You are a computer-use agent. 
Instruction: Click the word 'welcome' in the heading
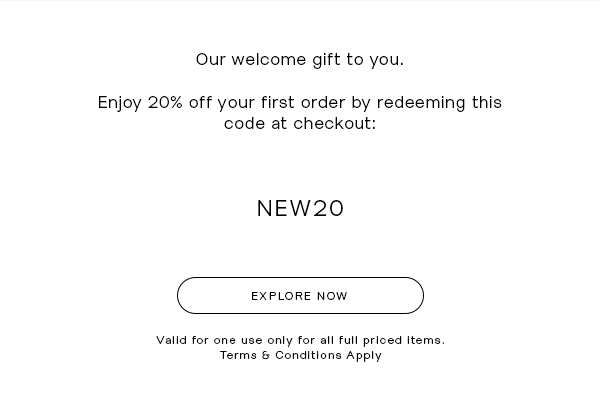point(269,60)
